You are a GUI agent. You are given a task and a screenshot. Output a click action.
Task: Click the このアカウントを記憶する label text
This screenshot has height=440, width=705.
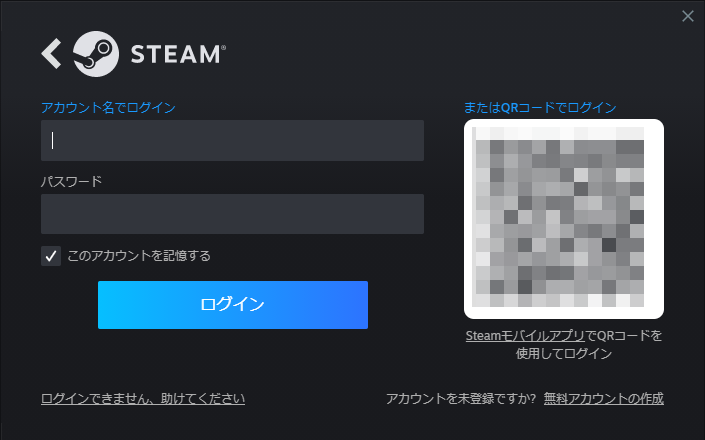point(139,256)
